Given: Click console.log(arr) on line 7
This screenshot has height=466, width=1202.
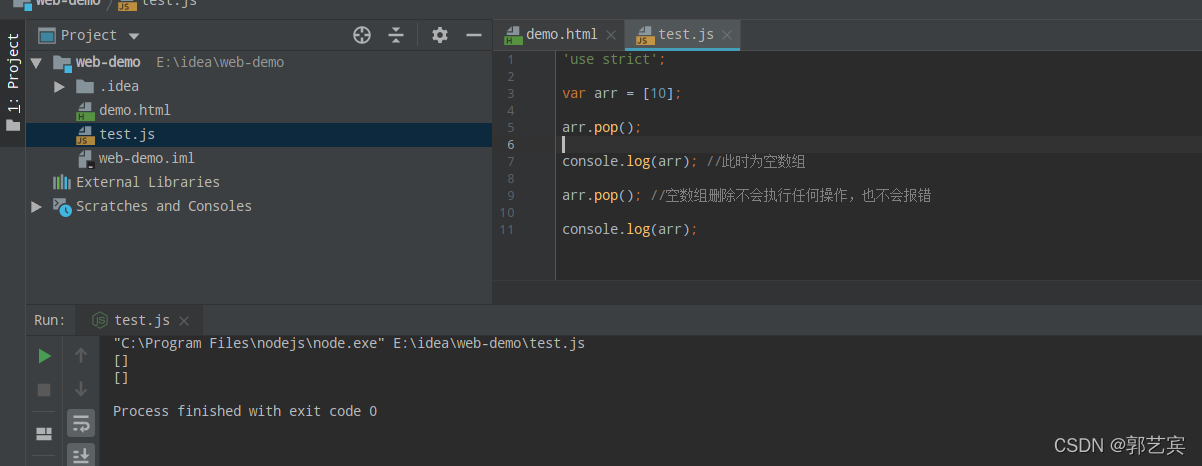Looking at the screenshot, I should click(x=629, y=161).
